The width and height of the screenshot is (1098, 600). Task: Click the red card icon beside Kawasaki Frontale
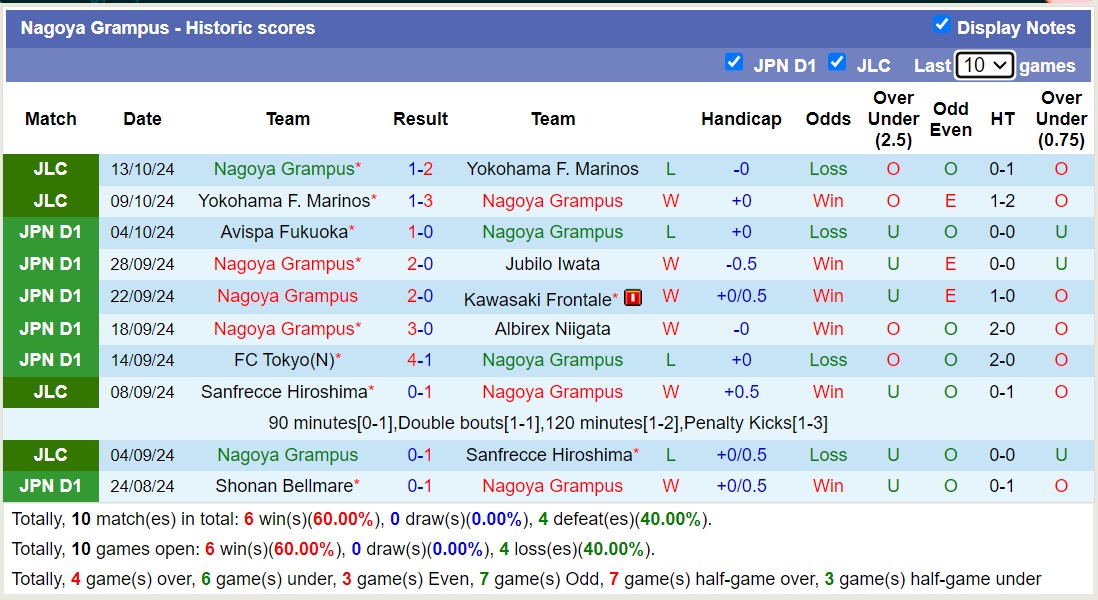tap(633, 296)
